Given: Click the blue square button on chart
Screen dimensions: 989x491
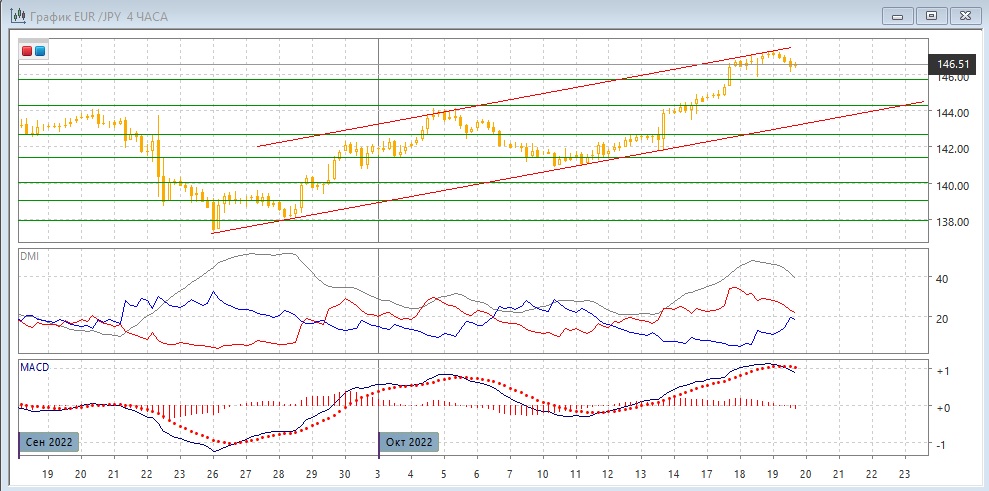Looking at the screenshot, I should [x=40, y=50].
